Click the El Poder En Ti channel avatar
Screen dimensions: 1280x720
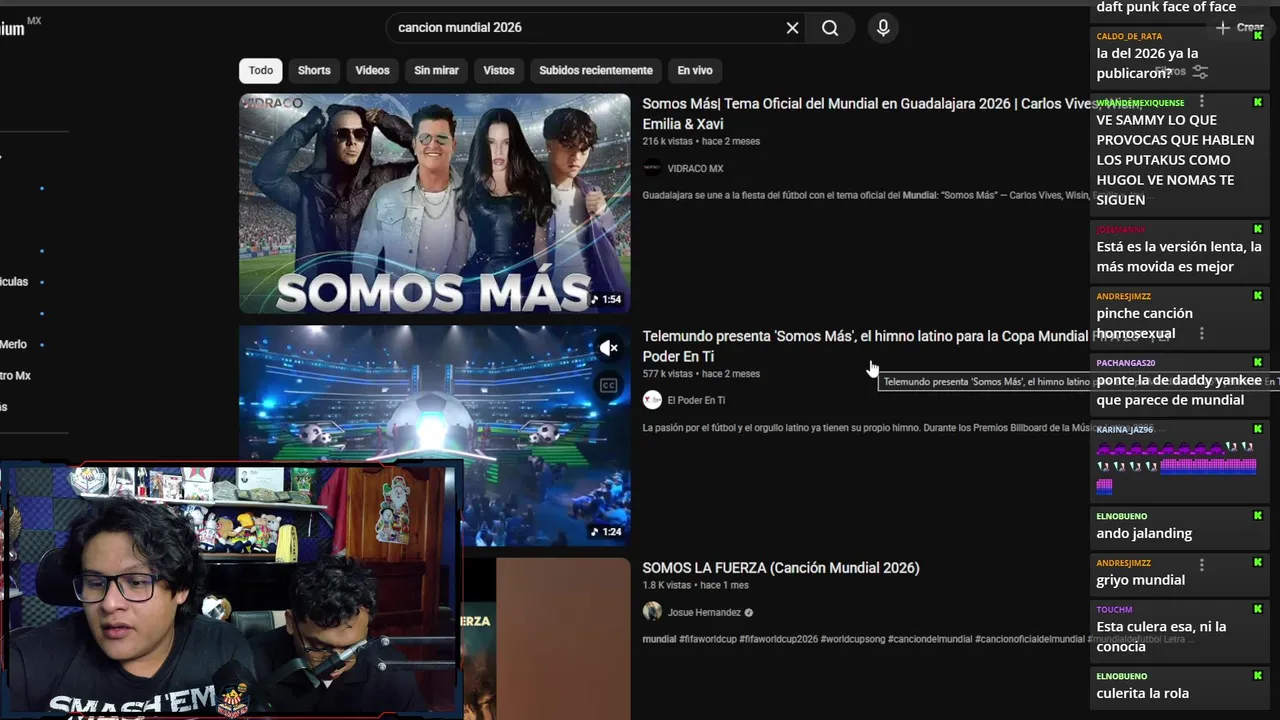[x=652, y=400]
